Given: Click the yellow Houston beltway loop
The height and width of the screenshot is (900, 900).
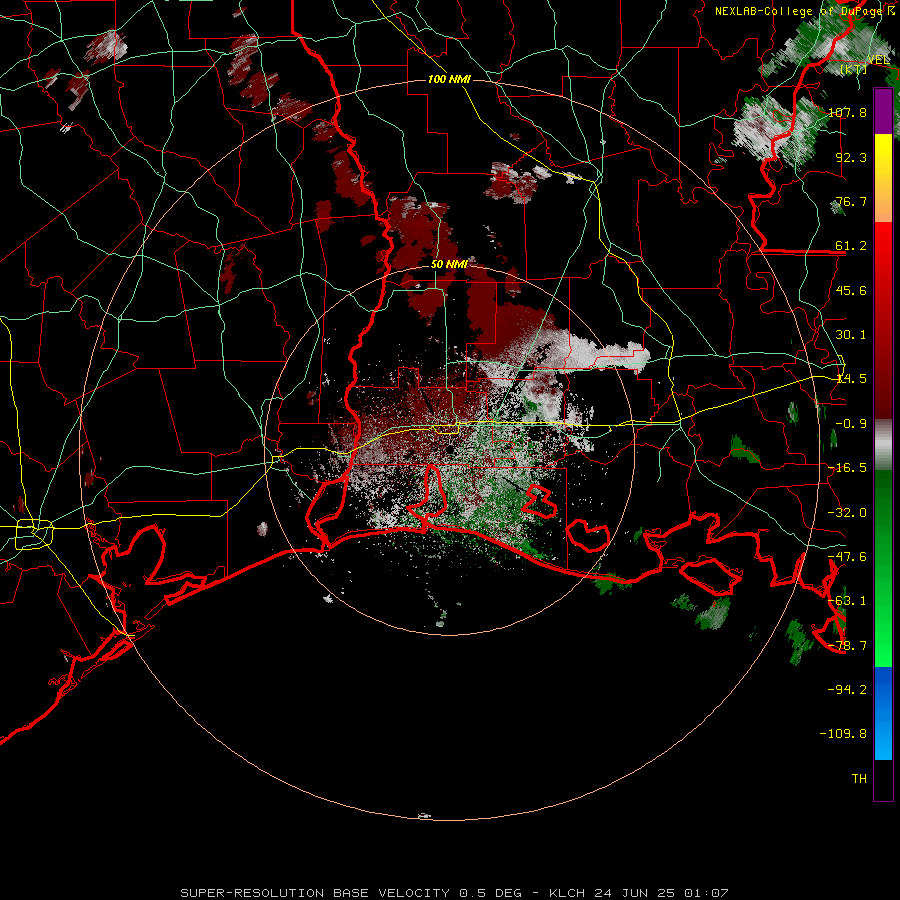Looking at the screenshot, I should [x=34, y=534].
